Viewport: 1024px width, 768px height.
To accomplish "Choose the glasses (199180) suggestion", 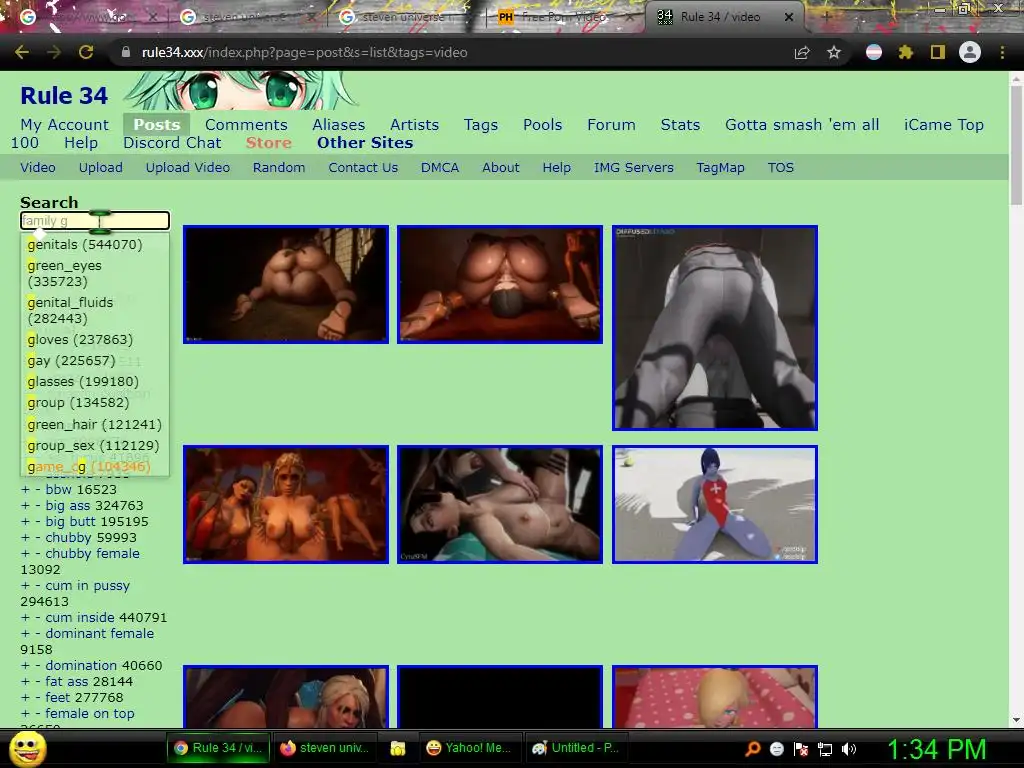I will (x=95, y=381).
